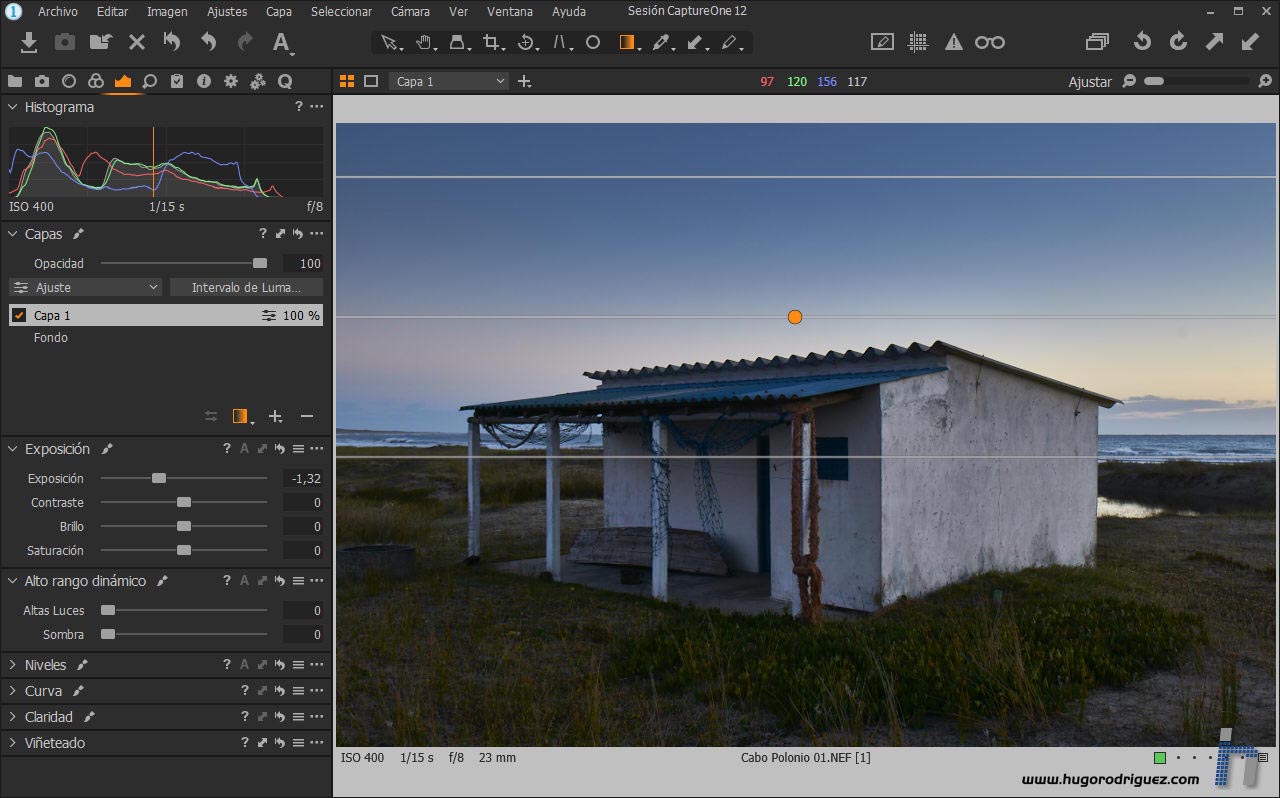Uncheck the Capa 1 layer checkbox

[19, 315]
